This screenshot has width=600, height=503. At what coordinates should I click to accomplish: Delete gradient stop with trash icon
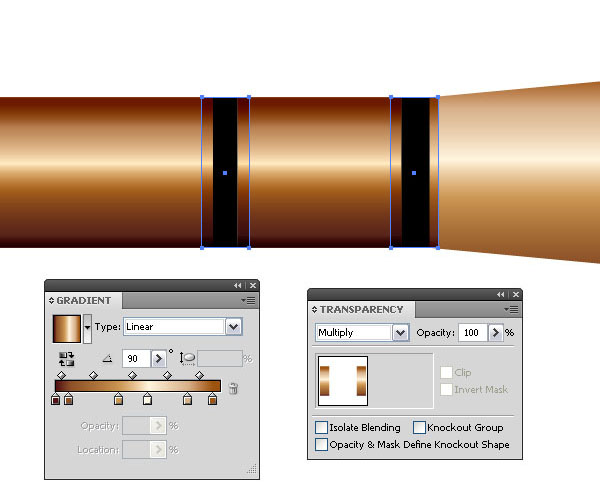(x=233, y=388)
